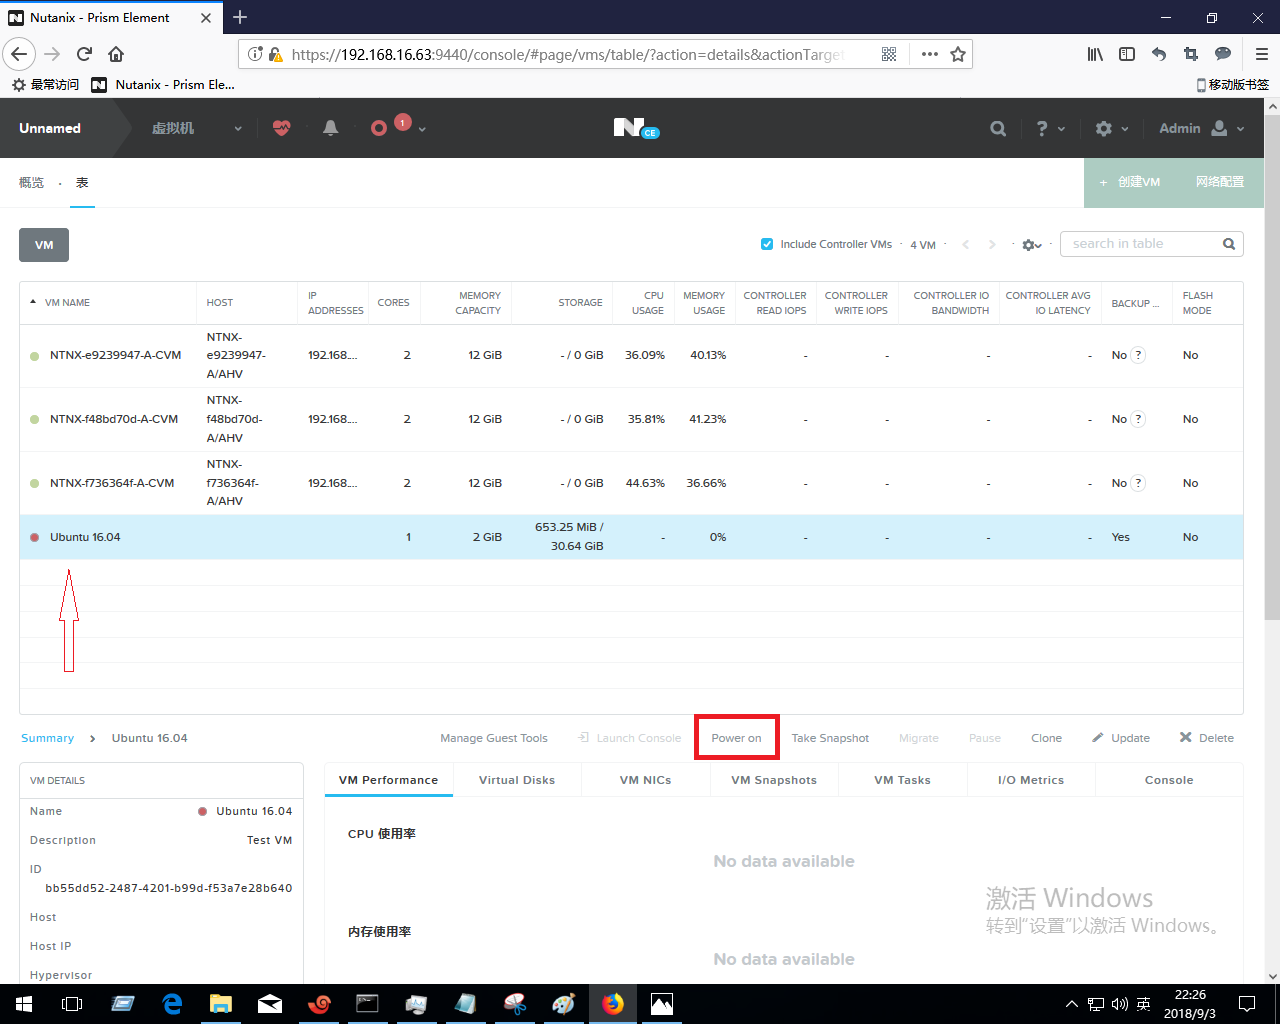This screenshot has height=1024, width=1280.
Task: Sort by HOST column header
Action: (220, 302)
